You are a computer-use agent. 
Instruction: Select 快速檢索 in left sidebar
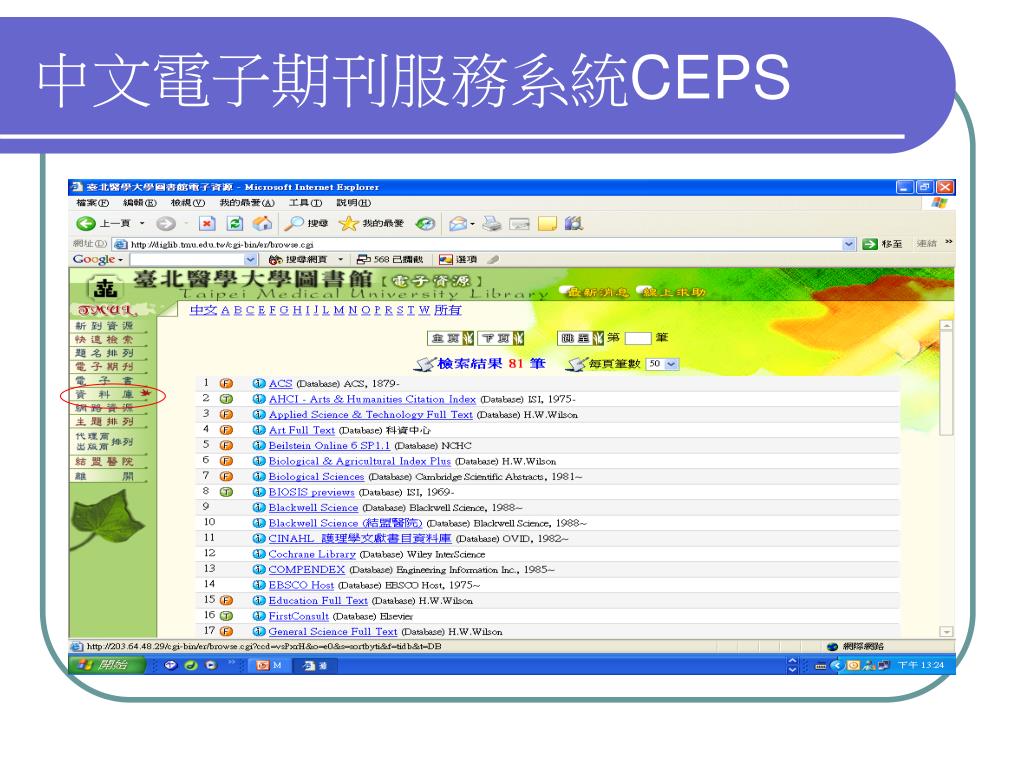coord(104,339)
